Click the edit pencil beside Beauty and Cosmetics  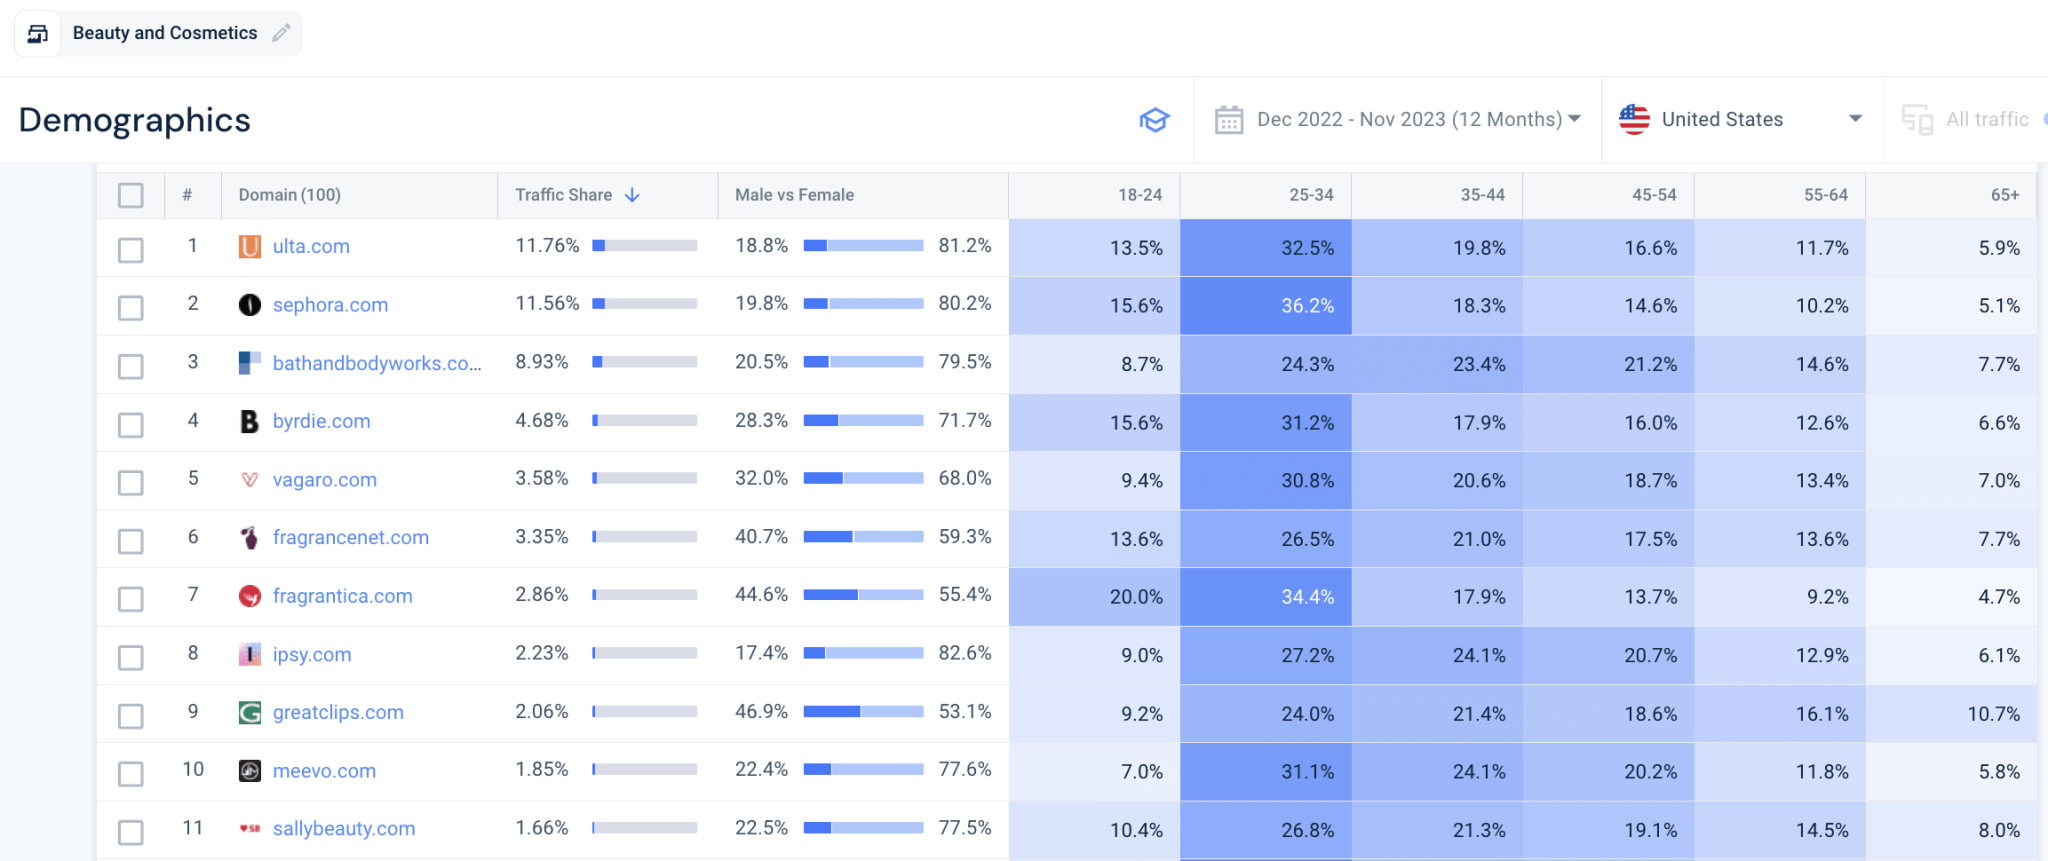[x=279, y=32]
